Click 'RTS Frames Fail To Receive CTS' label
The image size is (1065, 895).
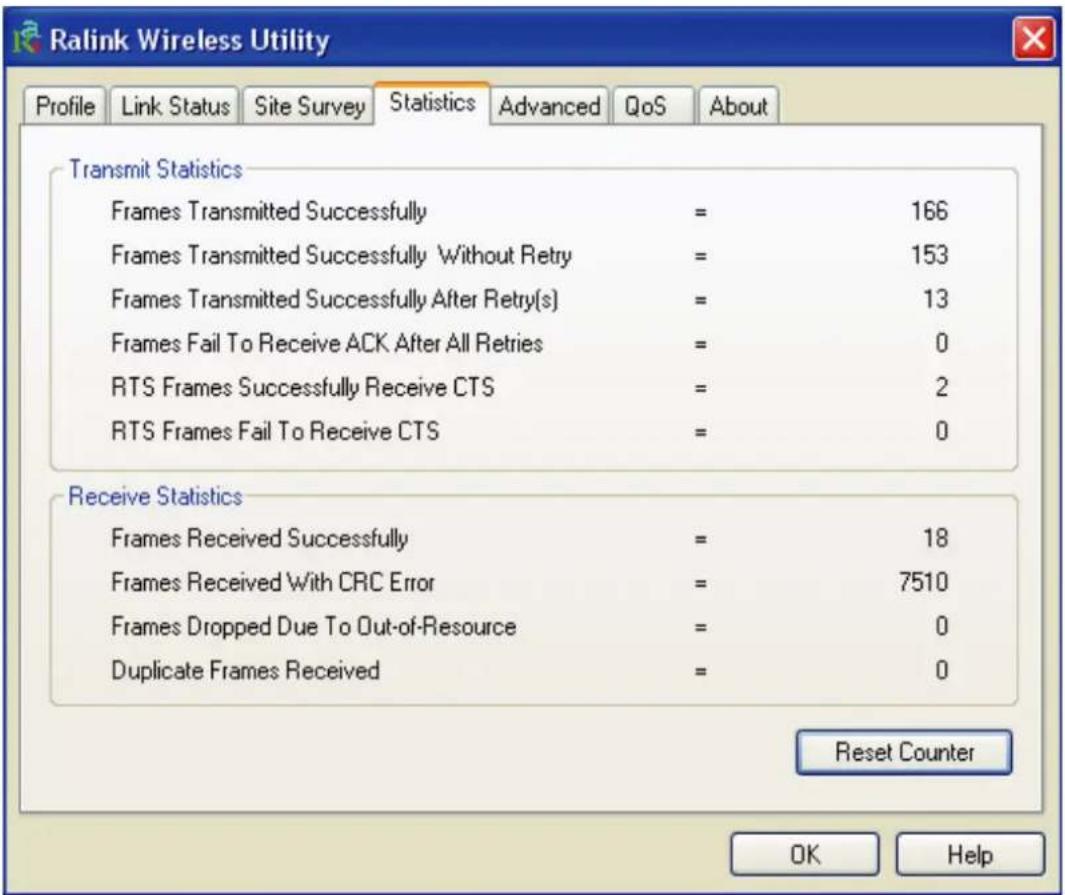pos(275,431)
